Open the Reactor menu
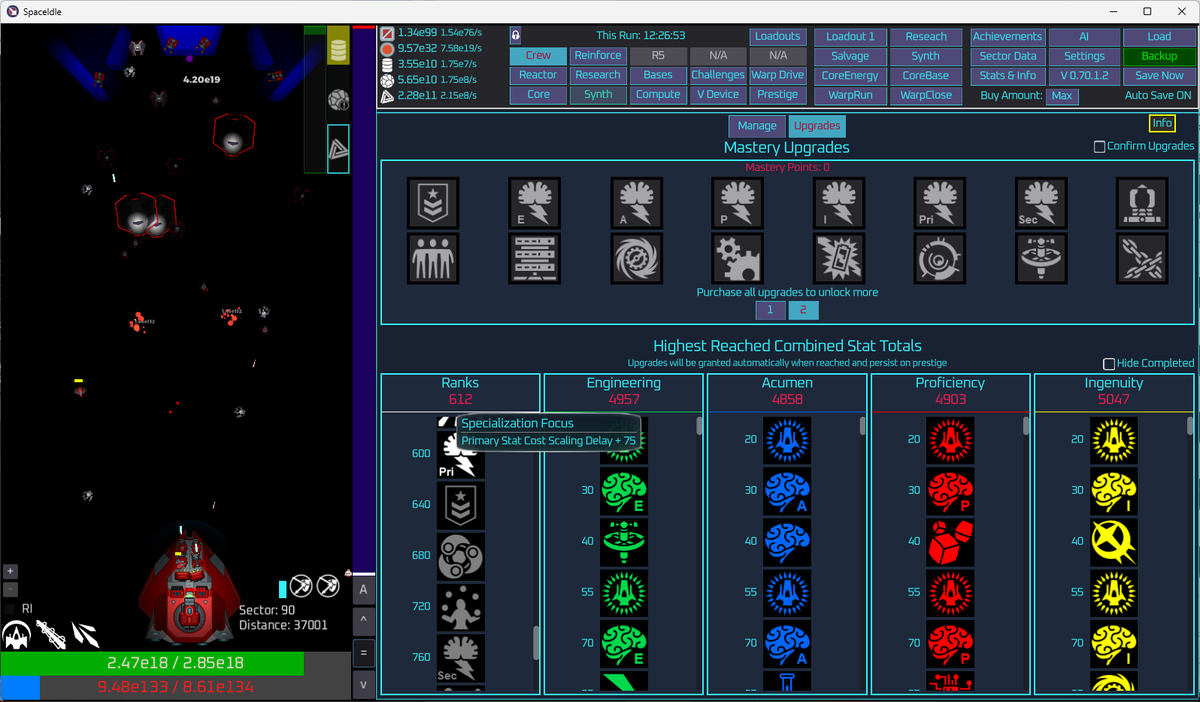Image resolution: width=1200 pixels, height=702 pixels. coord(538,75)
